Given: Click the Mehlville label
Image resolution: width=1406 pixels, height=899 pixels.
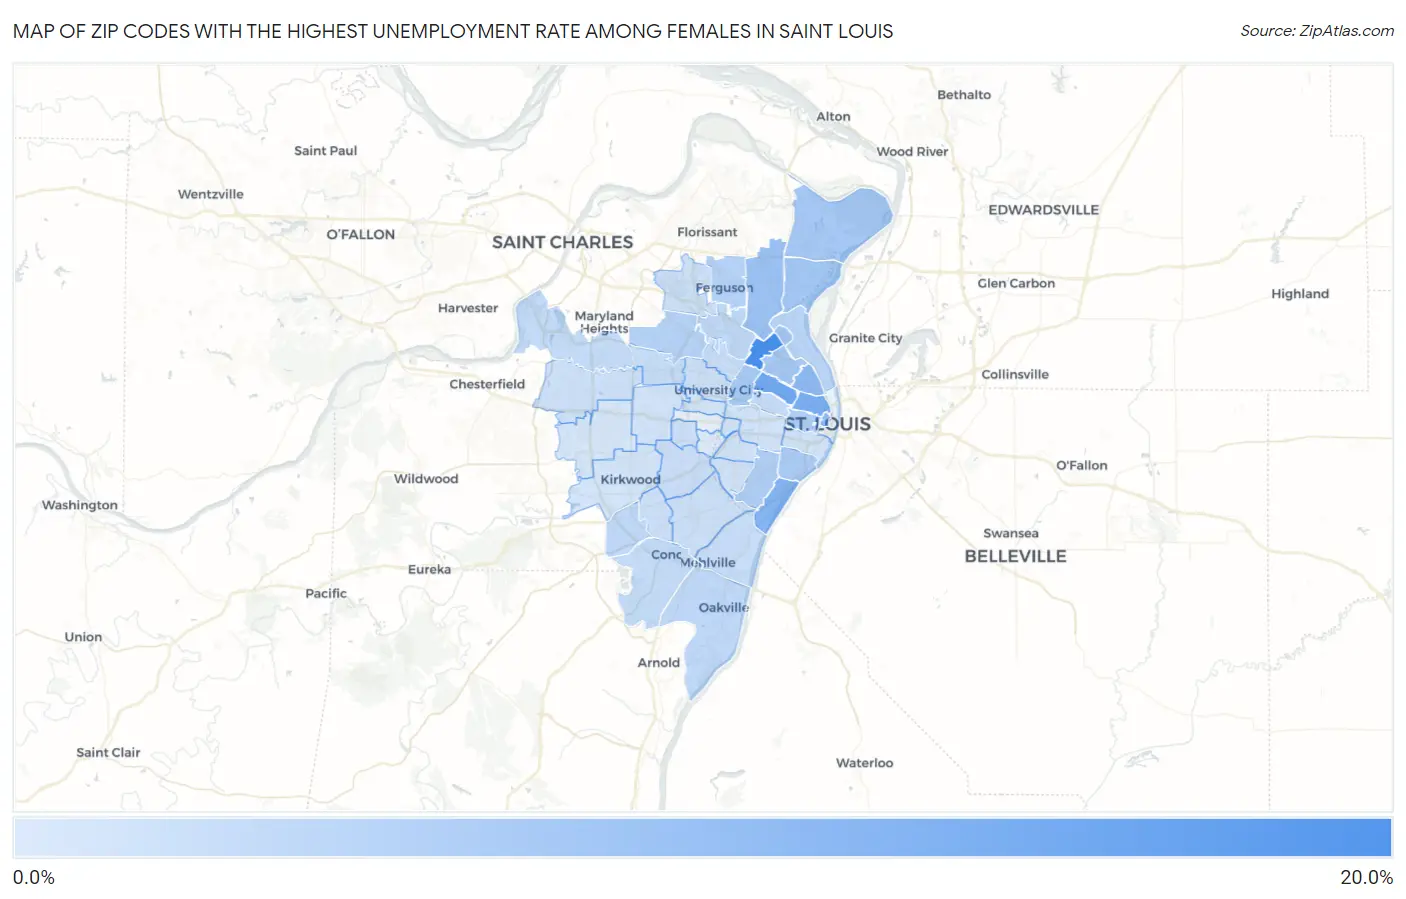Looking at the screenshot, I should point(708,563).
